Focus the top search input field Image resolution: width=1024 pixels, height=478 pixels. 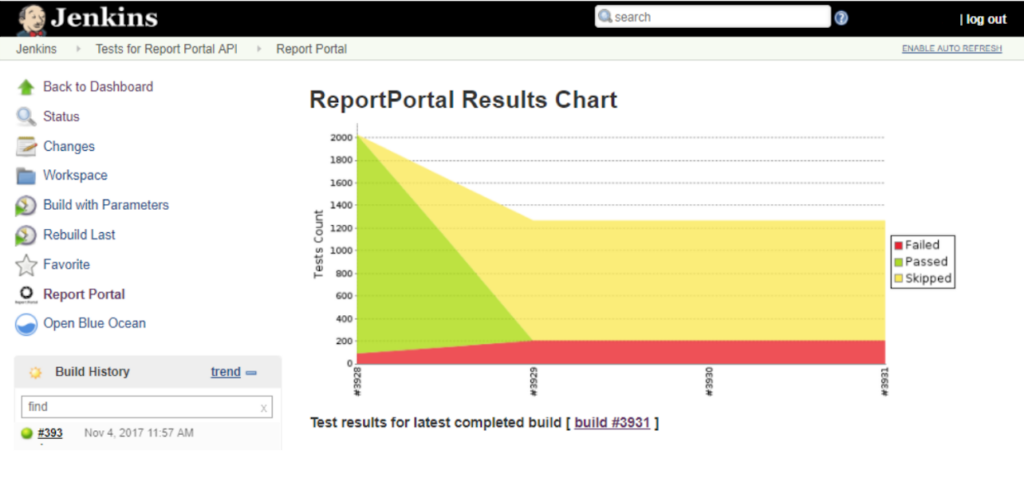(x=712, y=17)
